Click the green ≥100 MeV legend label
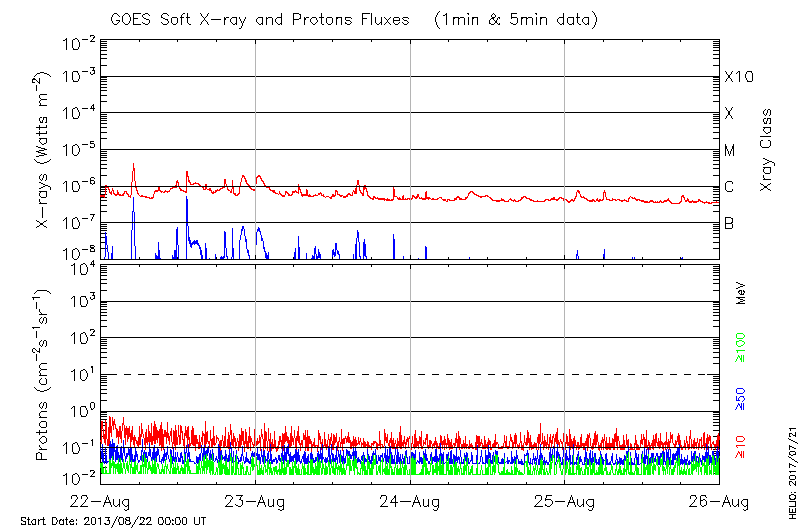This screenshot has width=800, height=530. pyautogui.click(x=741, y=349)
